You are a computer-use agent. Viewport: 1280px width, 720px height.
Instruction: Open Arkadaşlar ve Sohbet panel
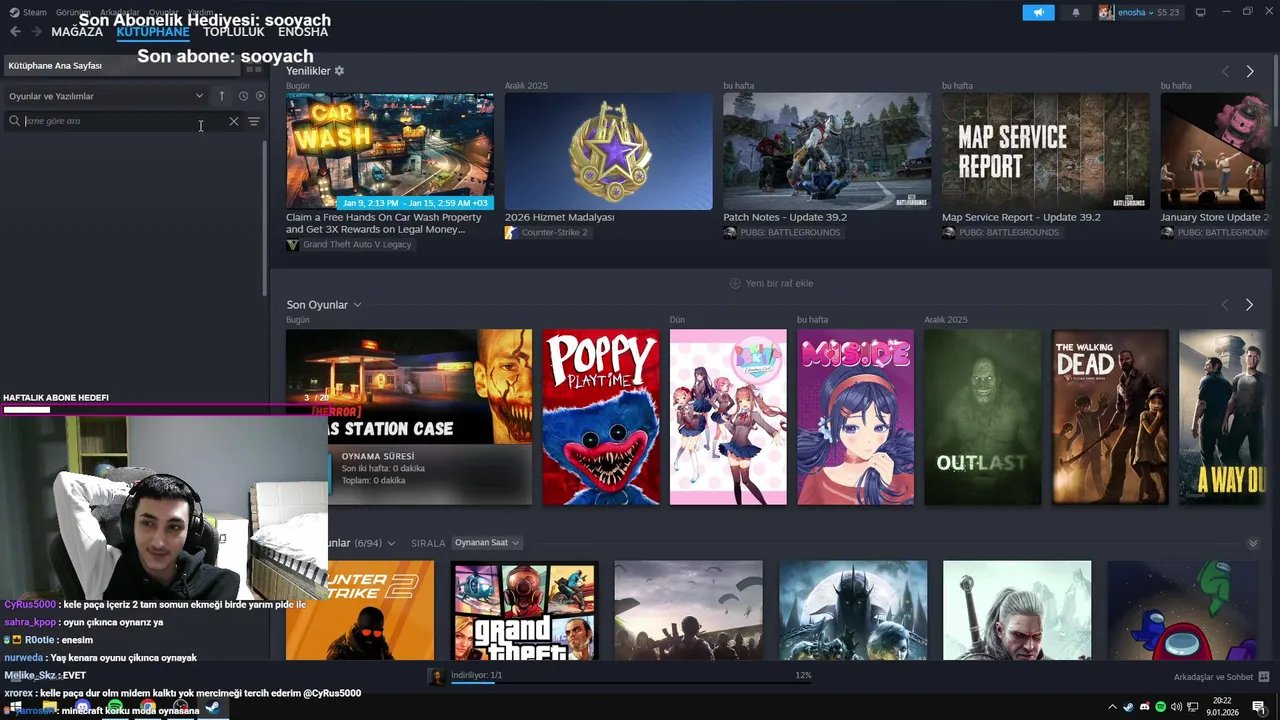[1221, 677]
